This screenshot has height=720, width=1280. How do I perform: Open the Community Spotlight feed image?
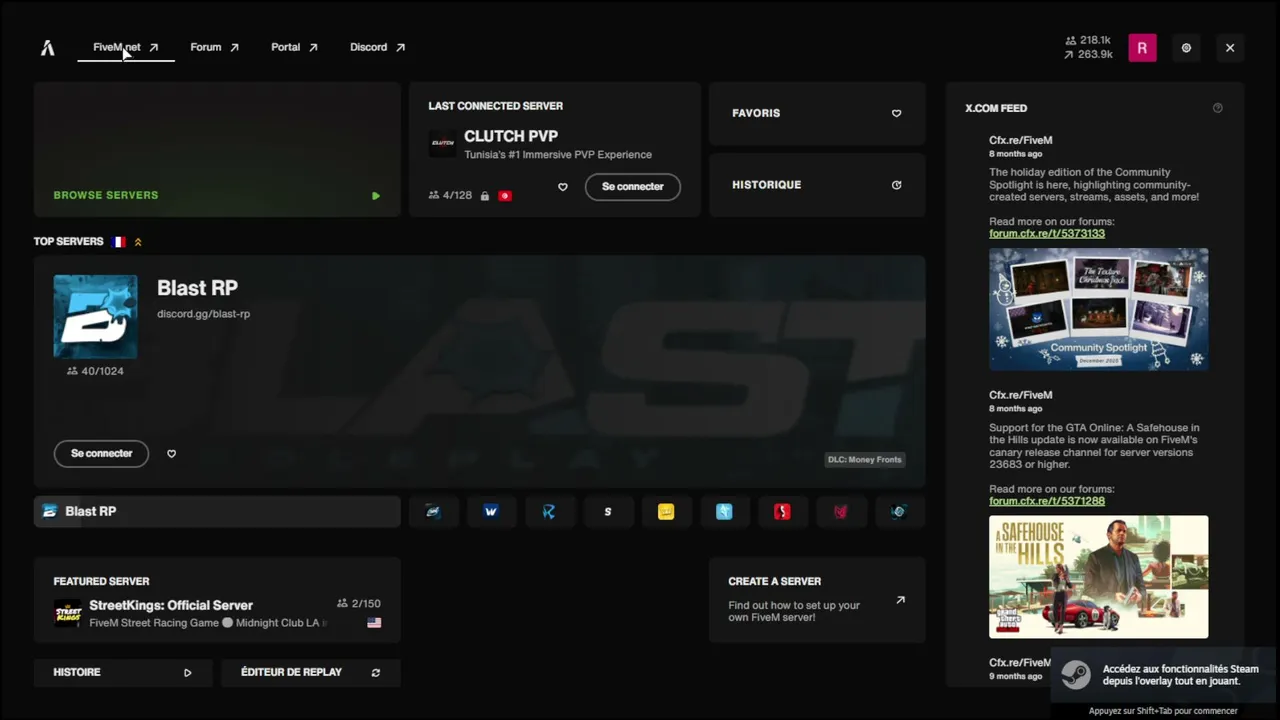1098,309
